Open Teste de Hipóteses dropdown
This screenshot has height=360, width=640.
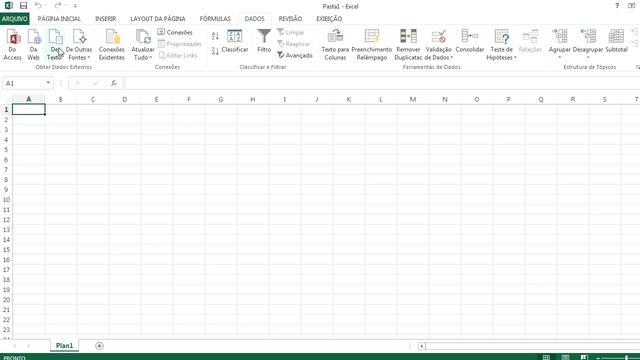501,45
